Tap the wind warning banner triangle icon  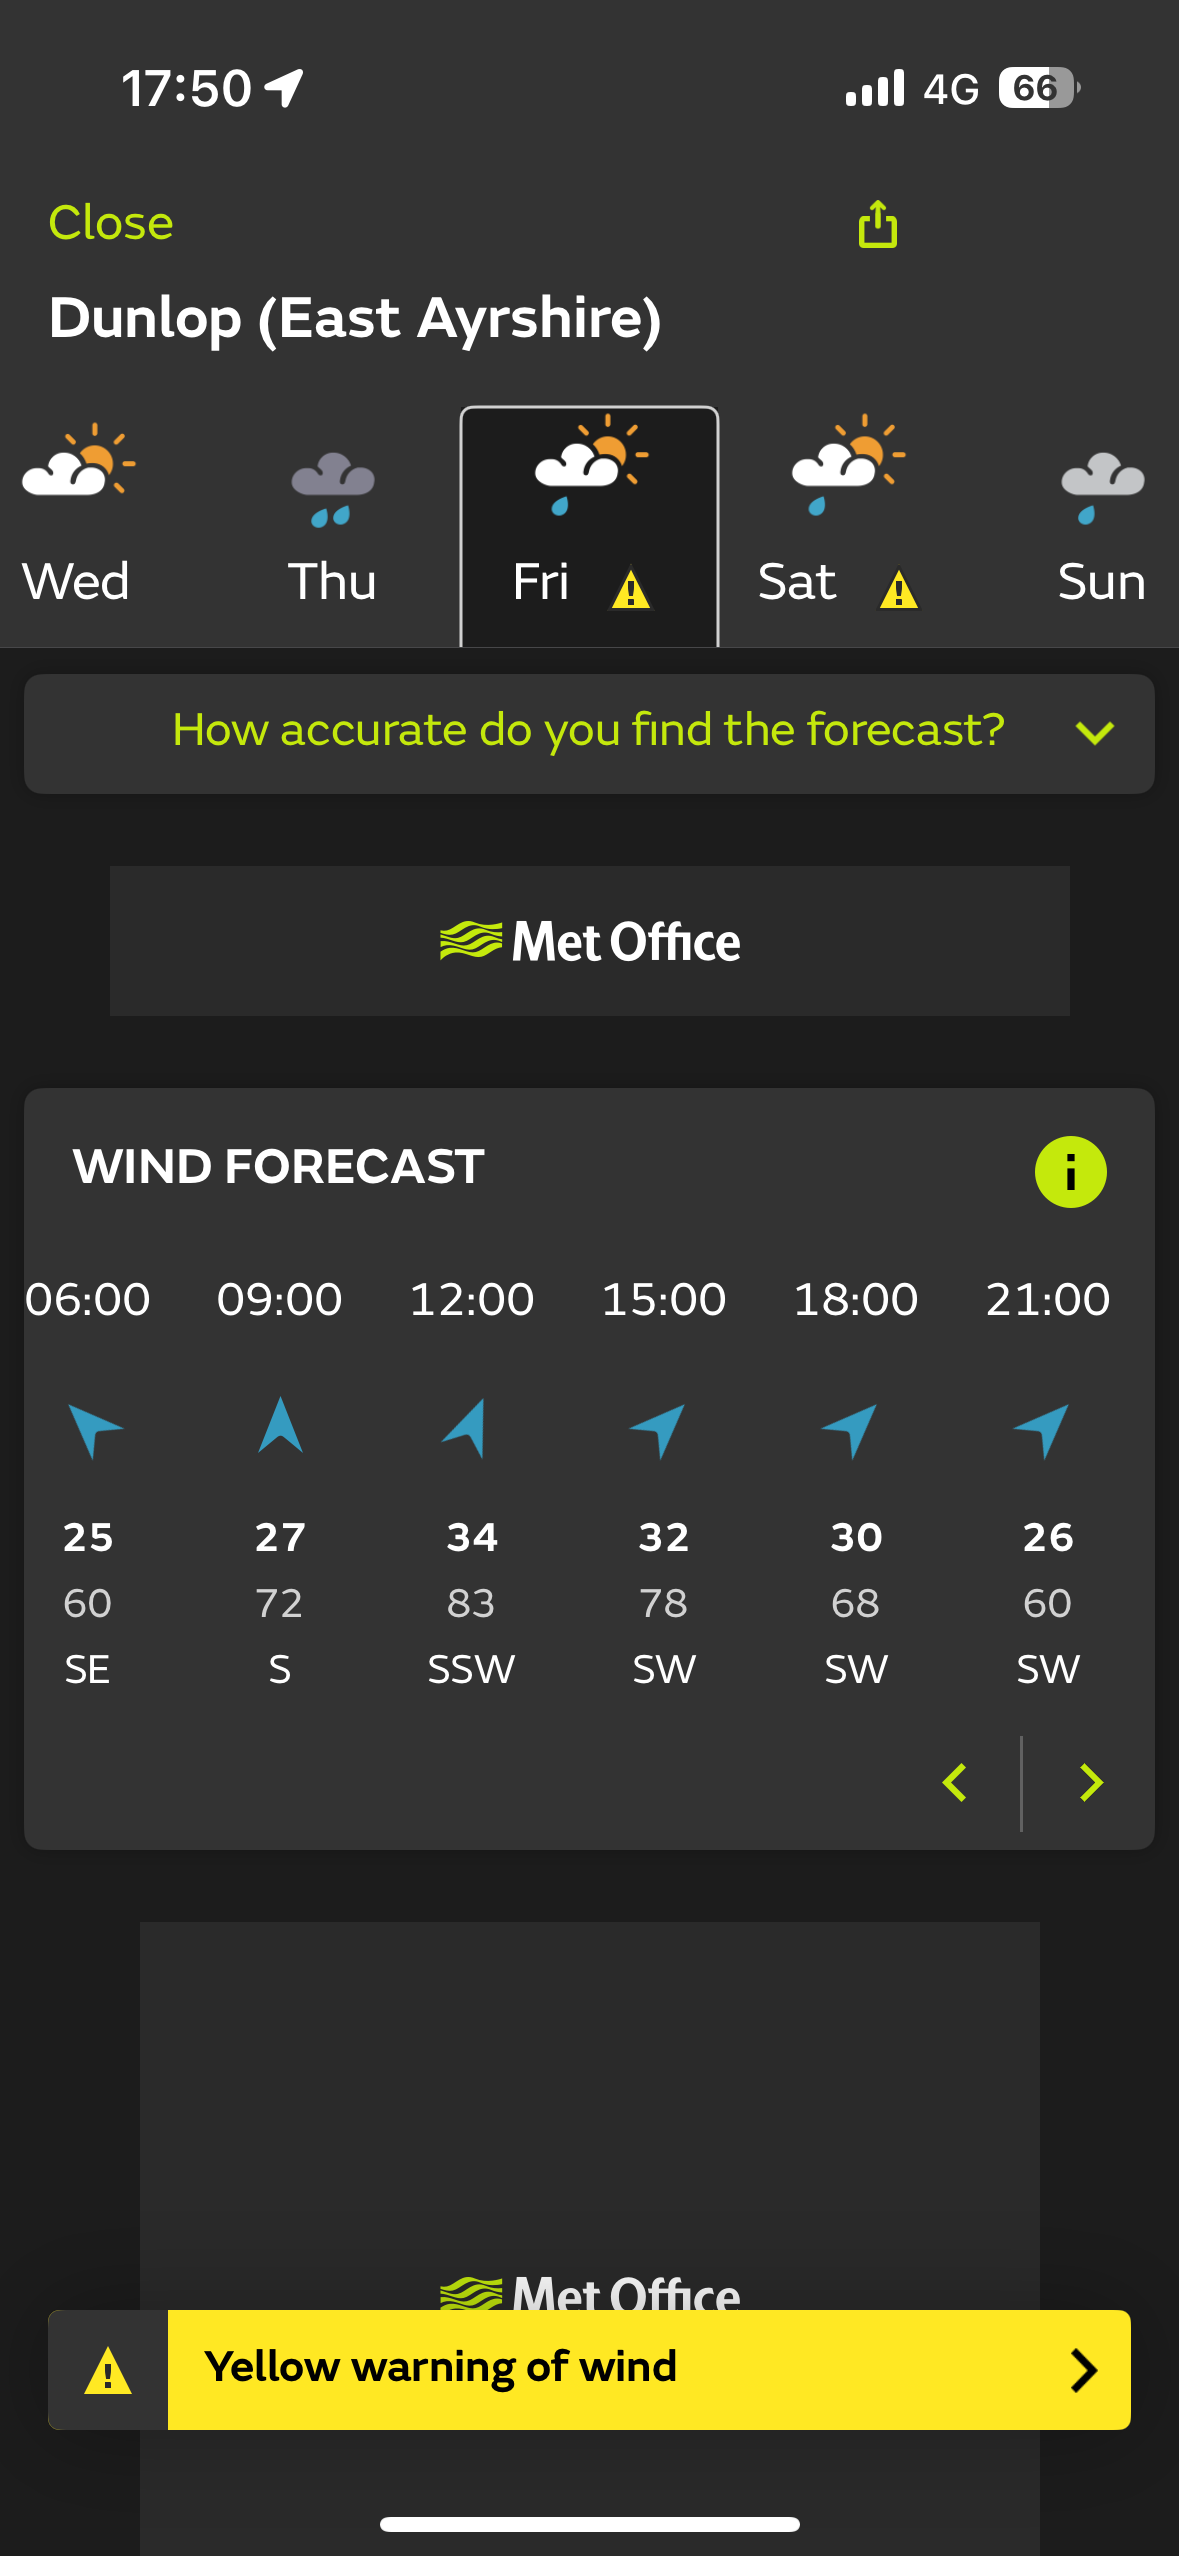[x=108, y=2370]
